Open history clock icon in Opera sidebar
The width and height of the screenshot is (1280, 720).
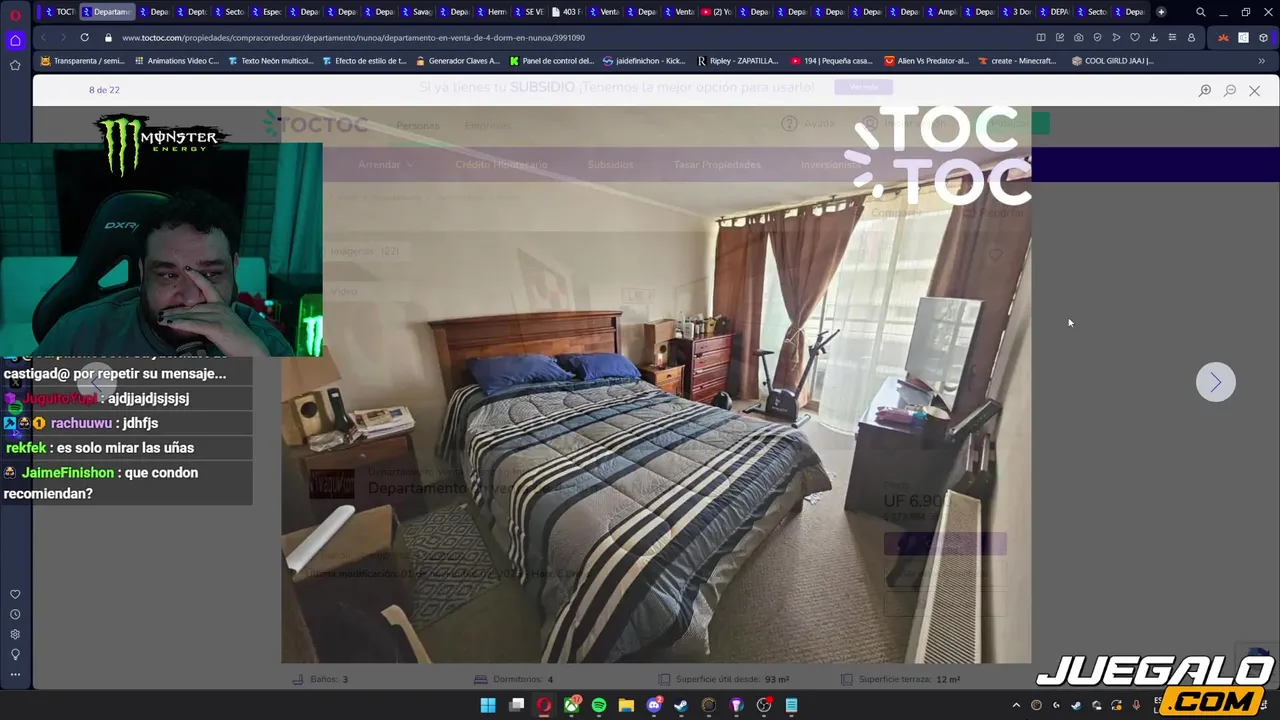click(15, 614)
